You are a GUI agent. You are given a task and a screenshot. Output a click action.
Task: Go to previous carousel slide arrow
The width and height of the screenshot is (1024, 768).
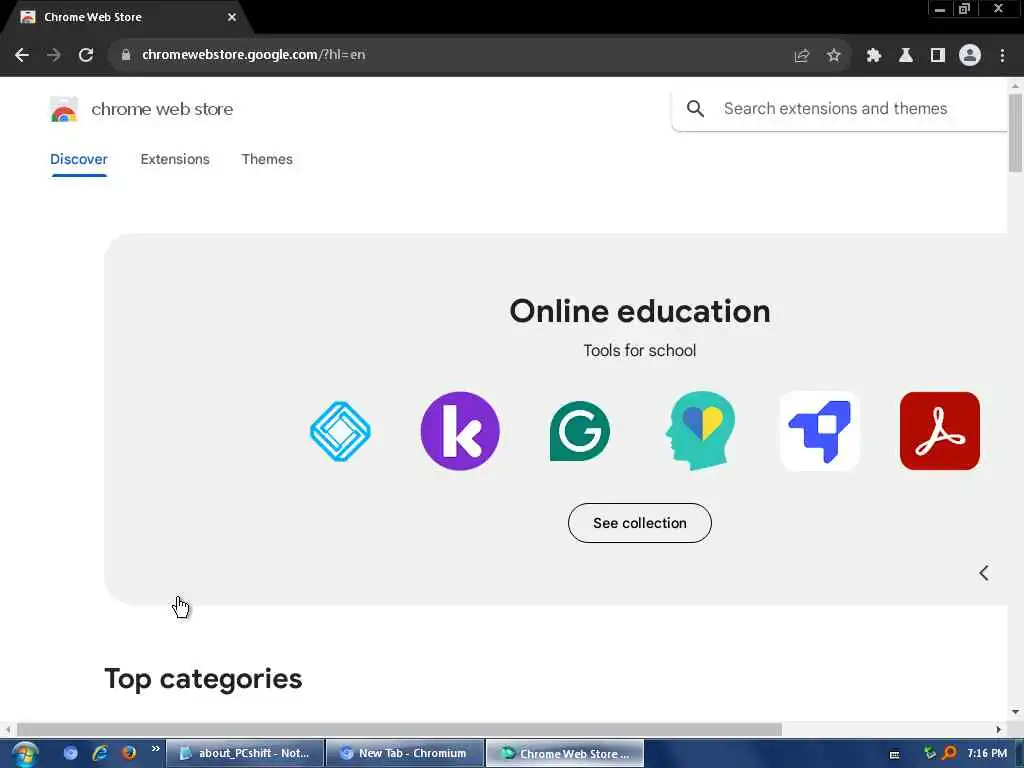[984, 573]
